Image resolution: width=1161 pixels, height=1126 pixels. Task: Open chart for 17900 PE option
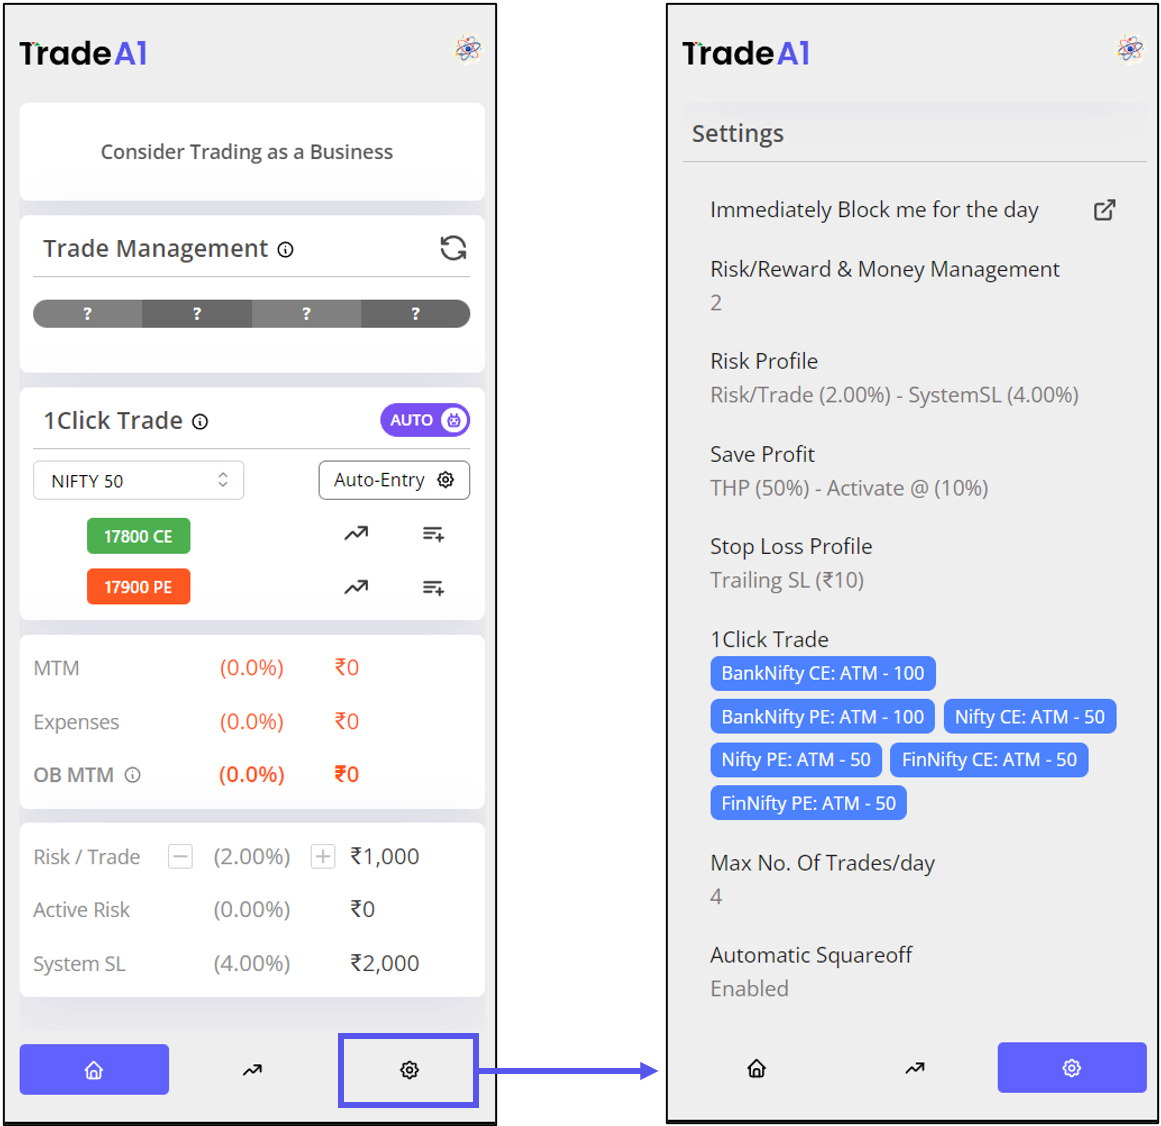pos(356,587)
